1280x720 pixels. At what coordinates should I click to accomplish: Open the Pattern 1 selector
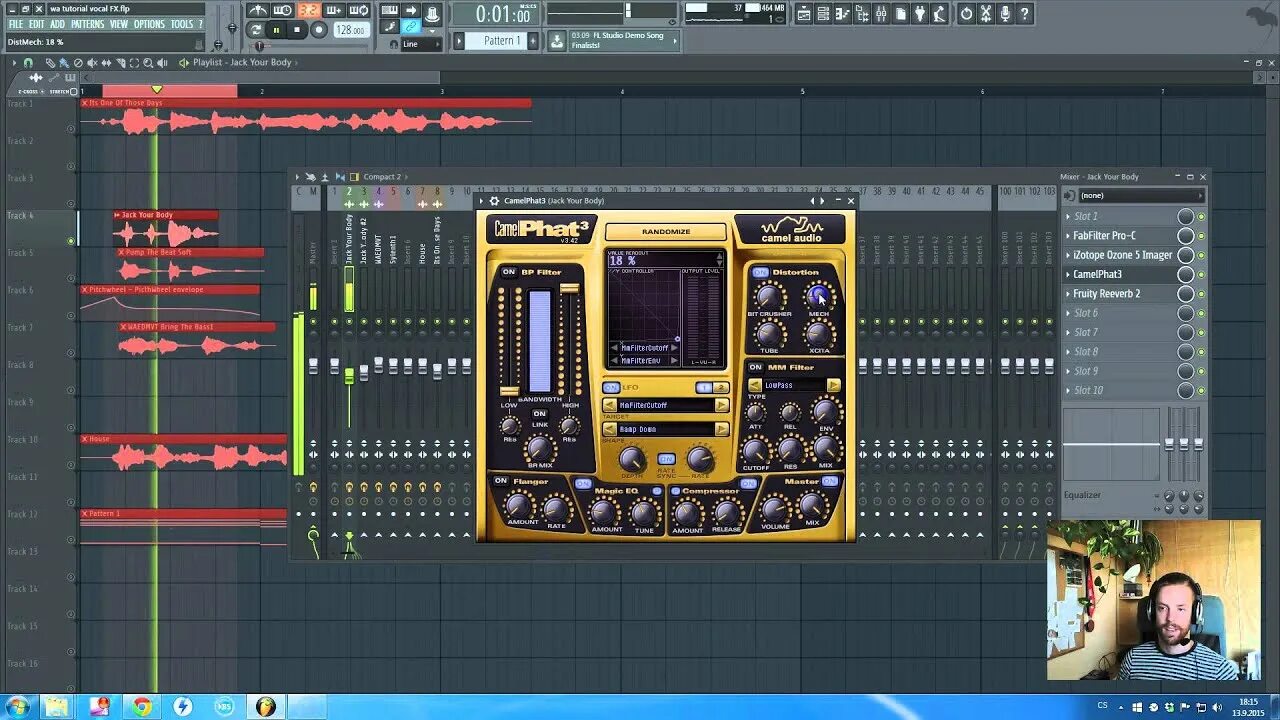tap(502, 41)
